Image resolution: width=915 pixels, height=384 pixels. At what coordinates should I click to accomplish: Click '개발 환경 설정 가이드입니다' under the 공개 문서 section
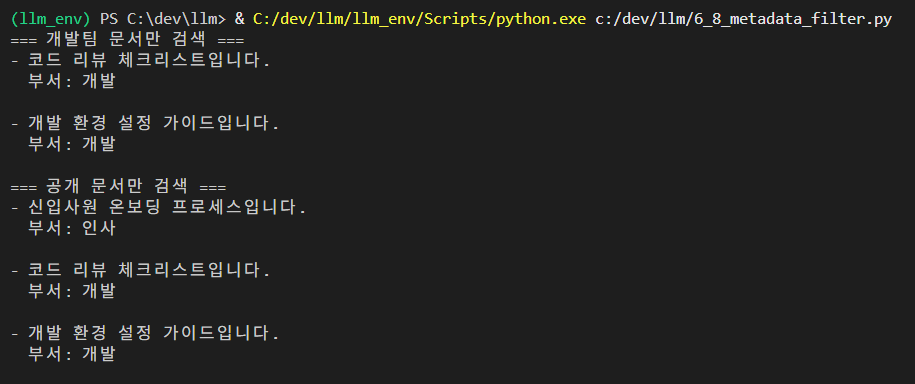click(x=149, y=333)
